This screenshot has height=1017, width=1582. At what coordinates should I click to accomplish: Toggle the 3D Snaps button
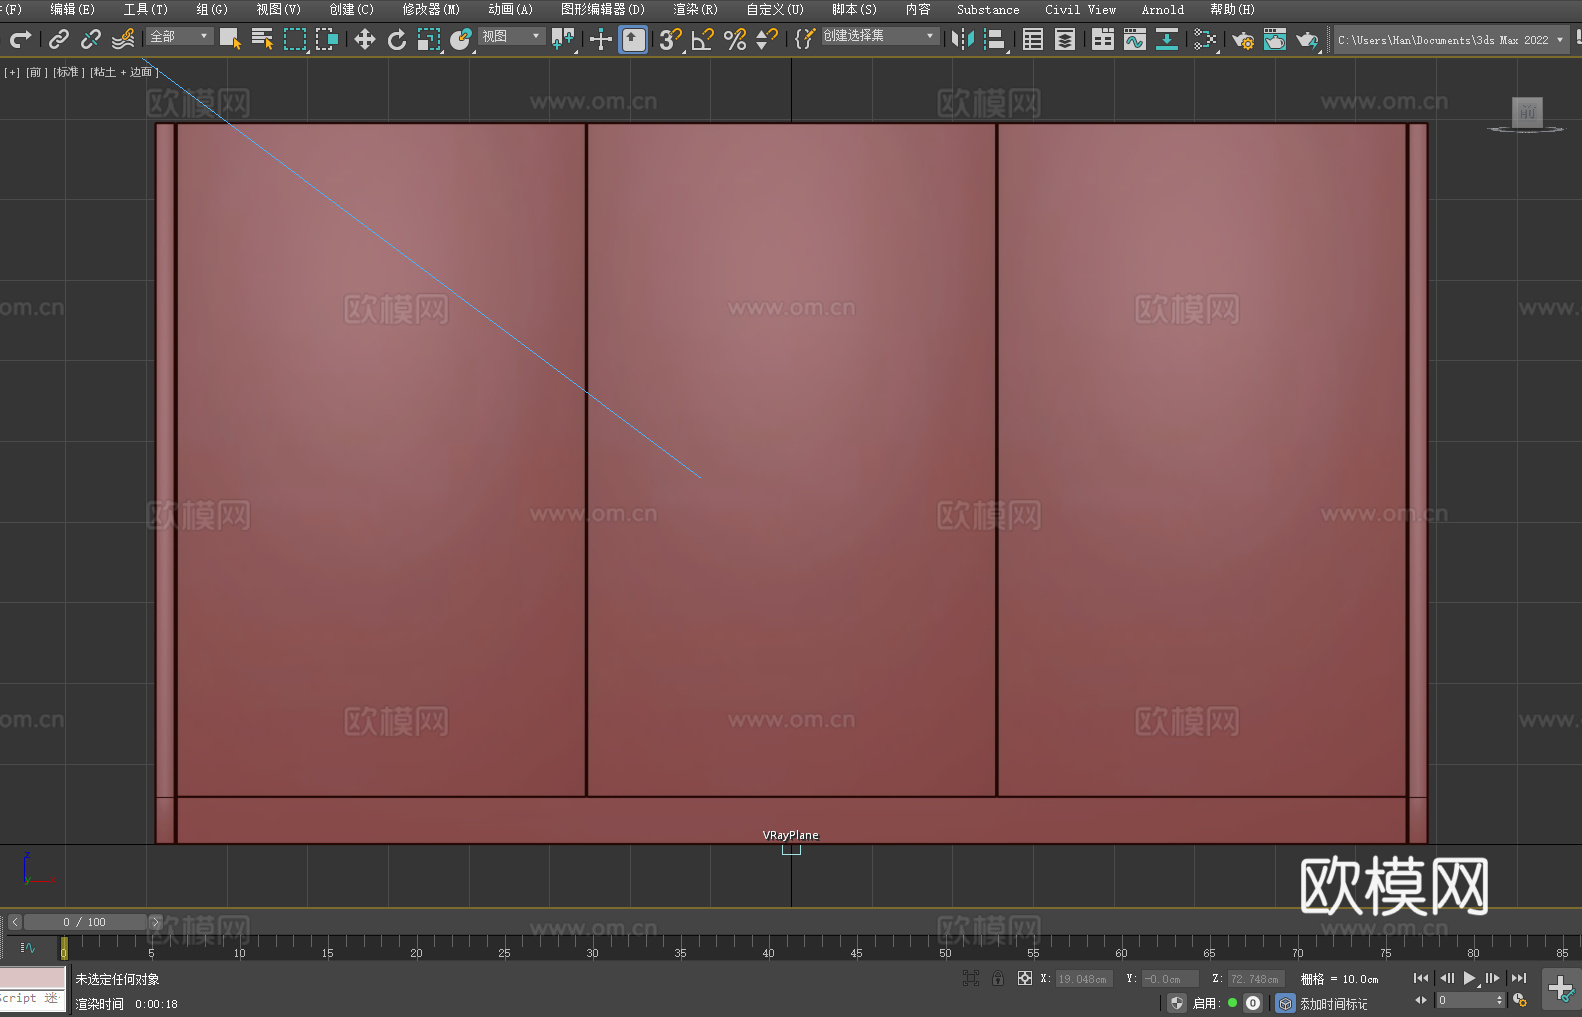tap(671, 39)
